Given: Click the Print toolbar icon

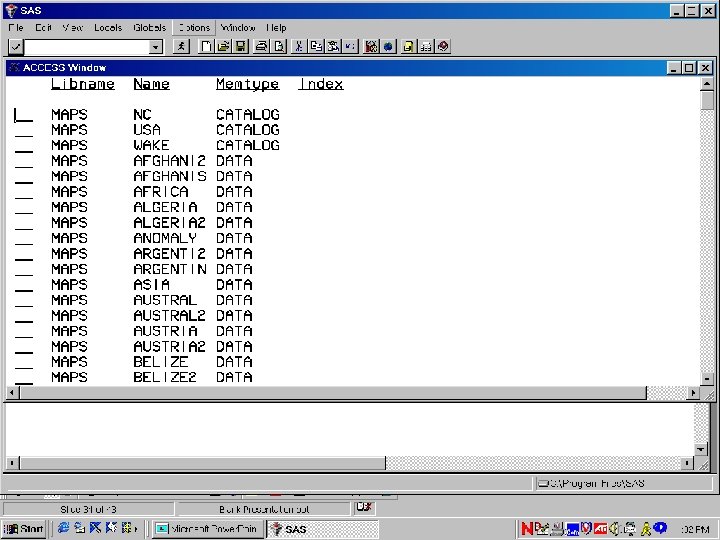Looking at the screenshot, I should tap(262, 46).
